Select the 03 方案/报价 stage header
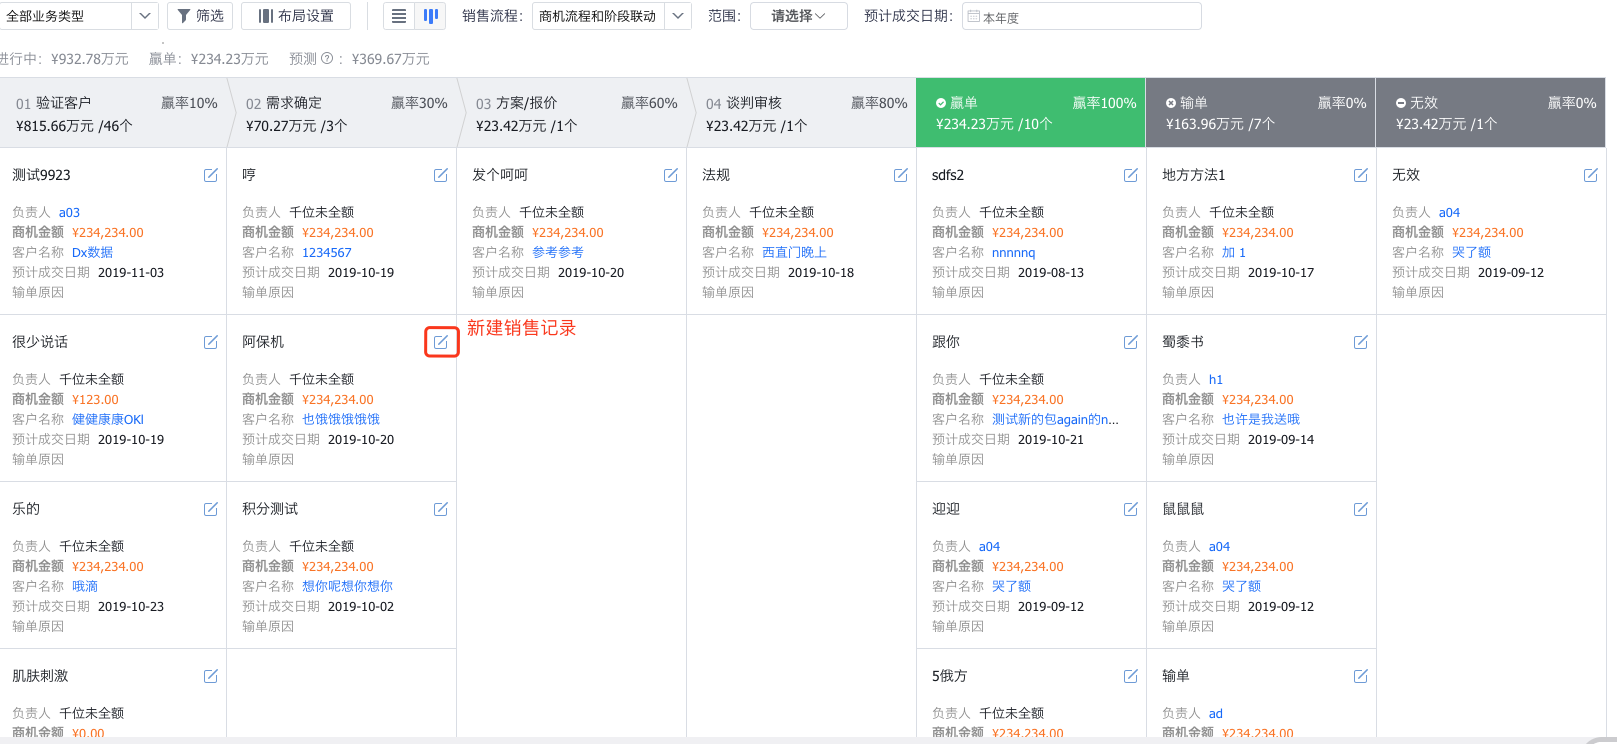 pos(573,113)
